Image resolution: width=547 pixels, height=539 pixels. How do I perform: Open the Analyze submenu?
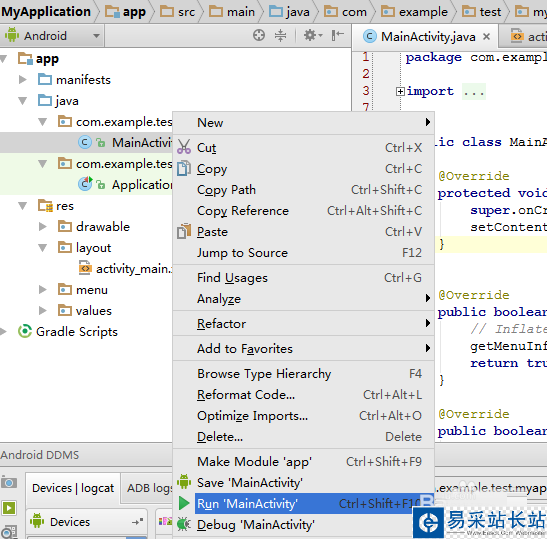304,298
